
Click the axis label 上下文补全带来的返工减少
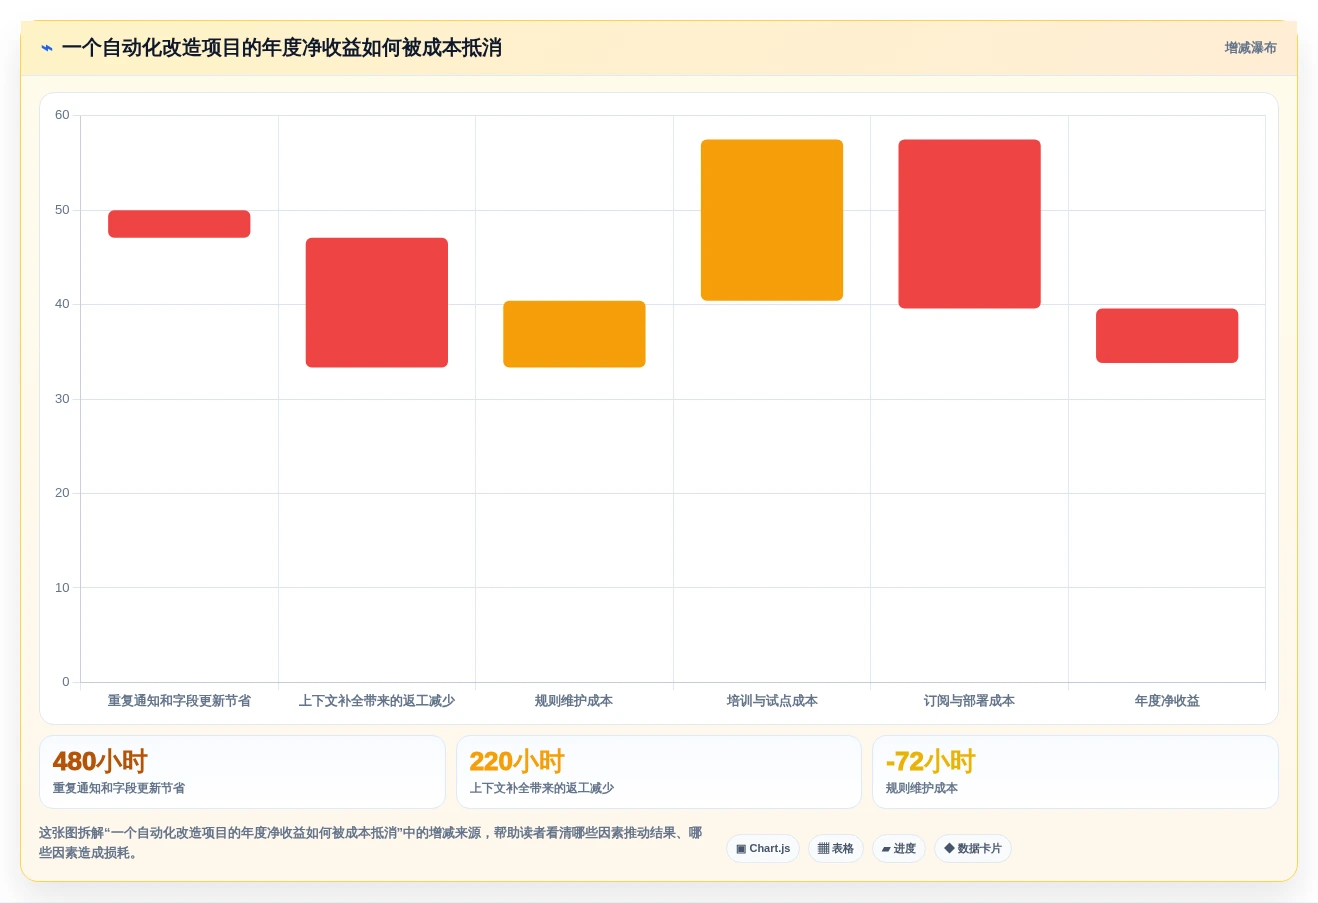click(x=377, y=701)
